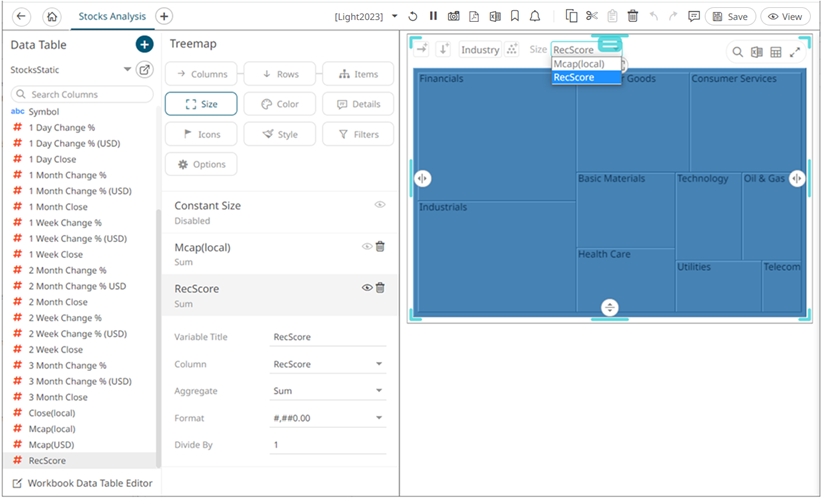Click the camera snapshot icon
The image size is (821, 498).
(x=453, y=16)
